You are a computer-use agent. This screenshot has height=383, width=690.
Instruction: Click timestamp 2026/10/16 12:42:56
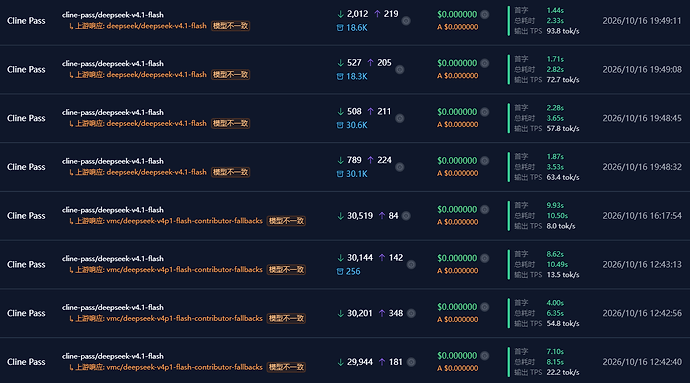point(642,313)
